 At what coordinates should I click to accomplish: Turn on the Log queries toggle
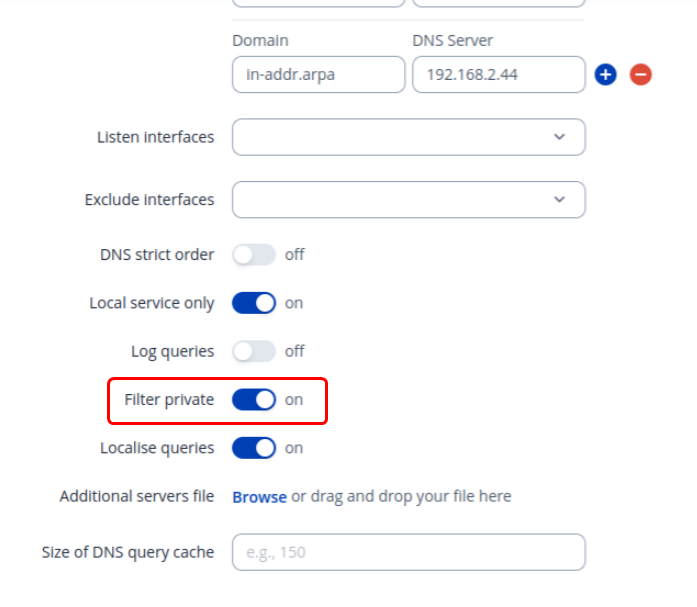(x=254, y=351)
